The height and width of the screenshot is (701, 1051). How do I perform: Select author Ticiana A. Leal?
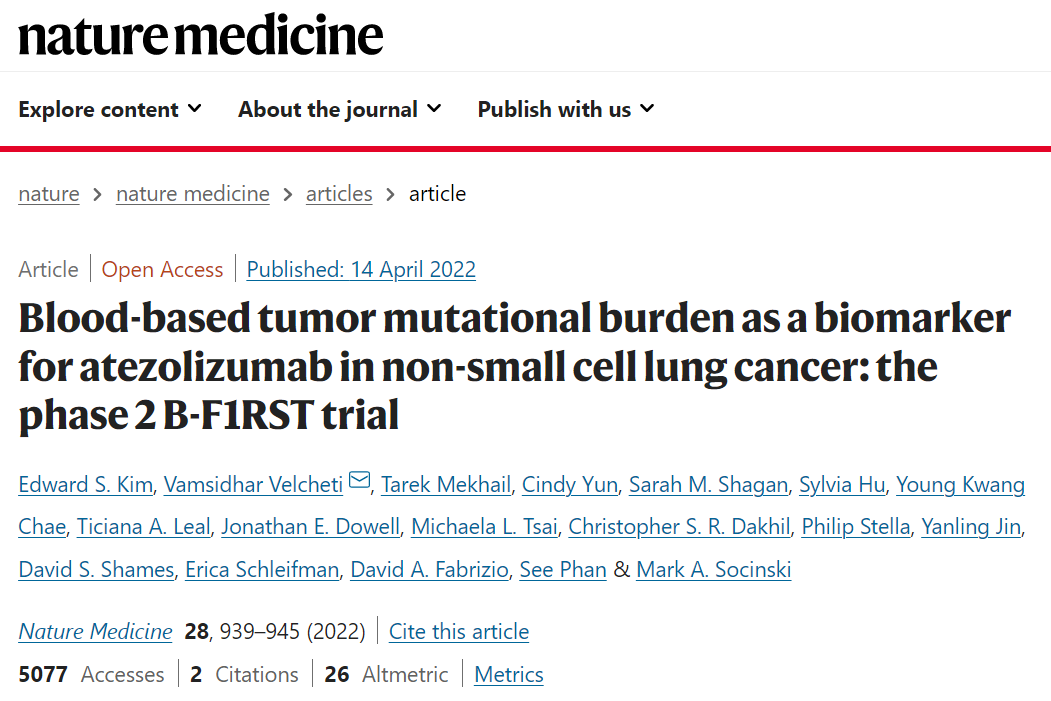click(143, 527)
